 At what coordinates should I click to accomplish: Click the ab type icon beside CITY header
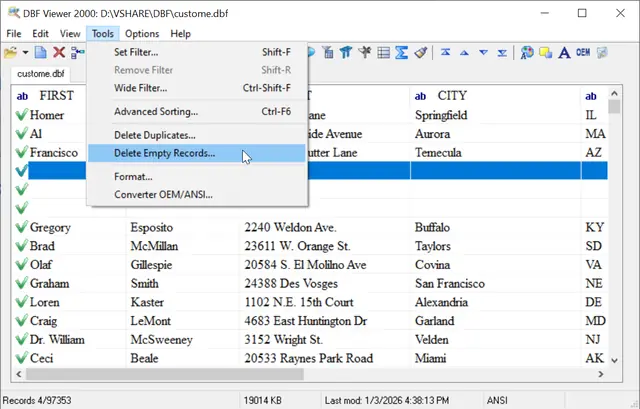coord(420,96)
